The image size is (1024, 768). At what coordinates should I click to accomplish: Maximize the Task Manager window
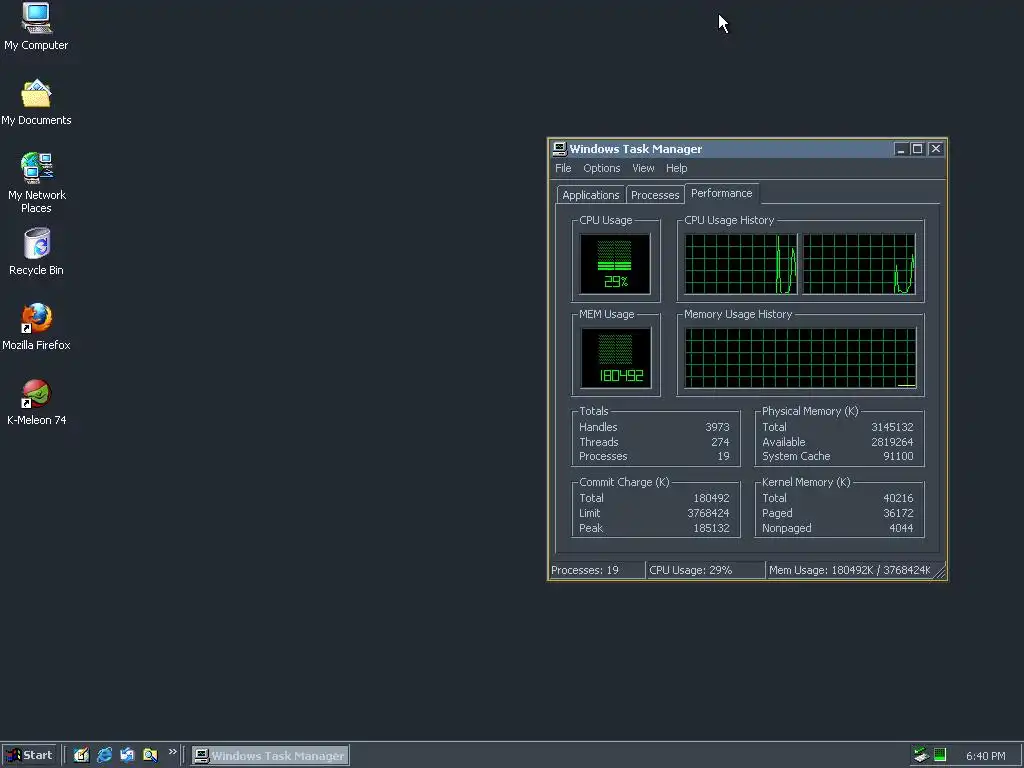click(917, 149)
